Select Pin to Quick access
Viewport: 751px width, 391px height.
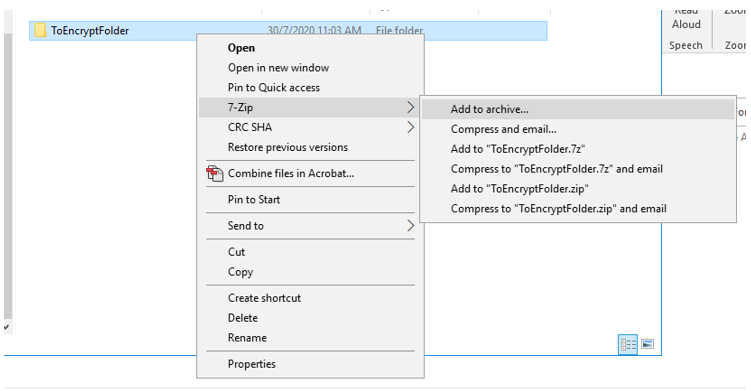[310, 88]
